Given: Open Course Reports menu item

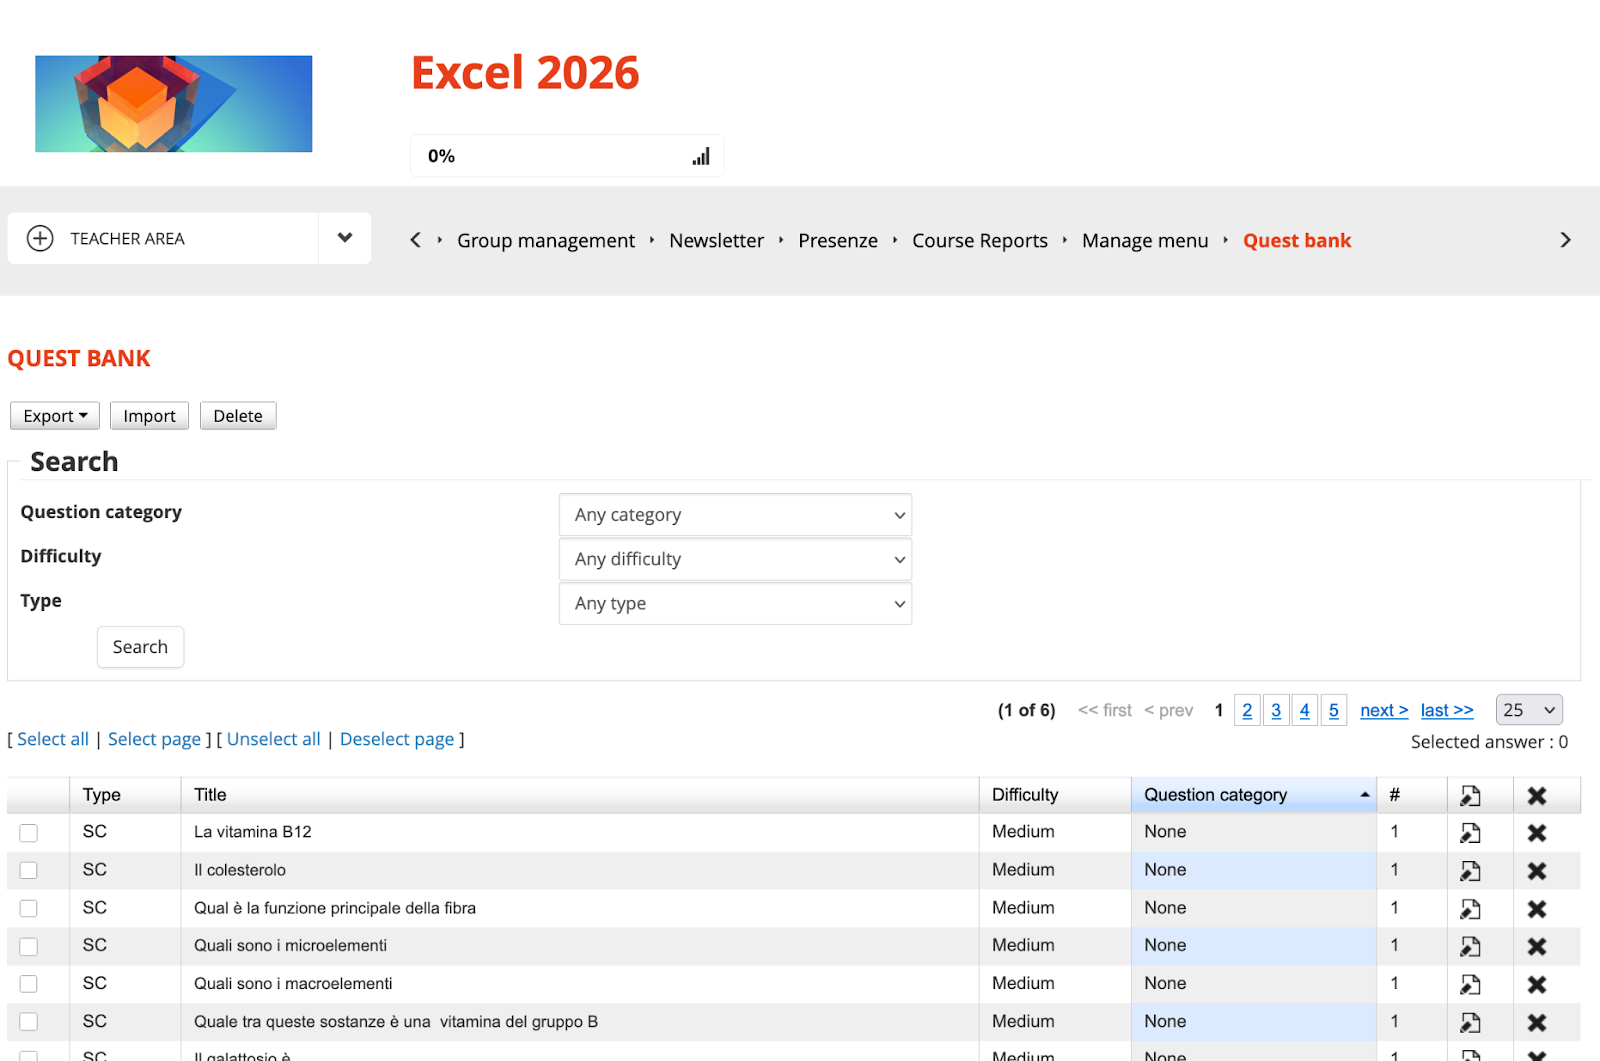Looking at the screenshot, I should [979, 241].
